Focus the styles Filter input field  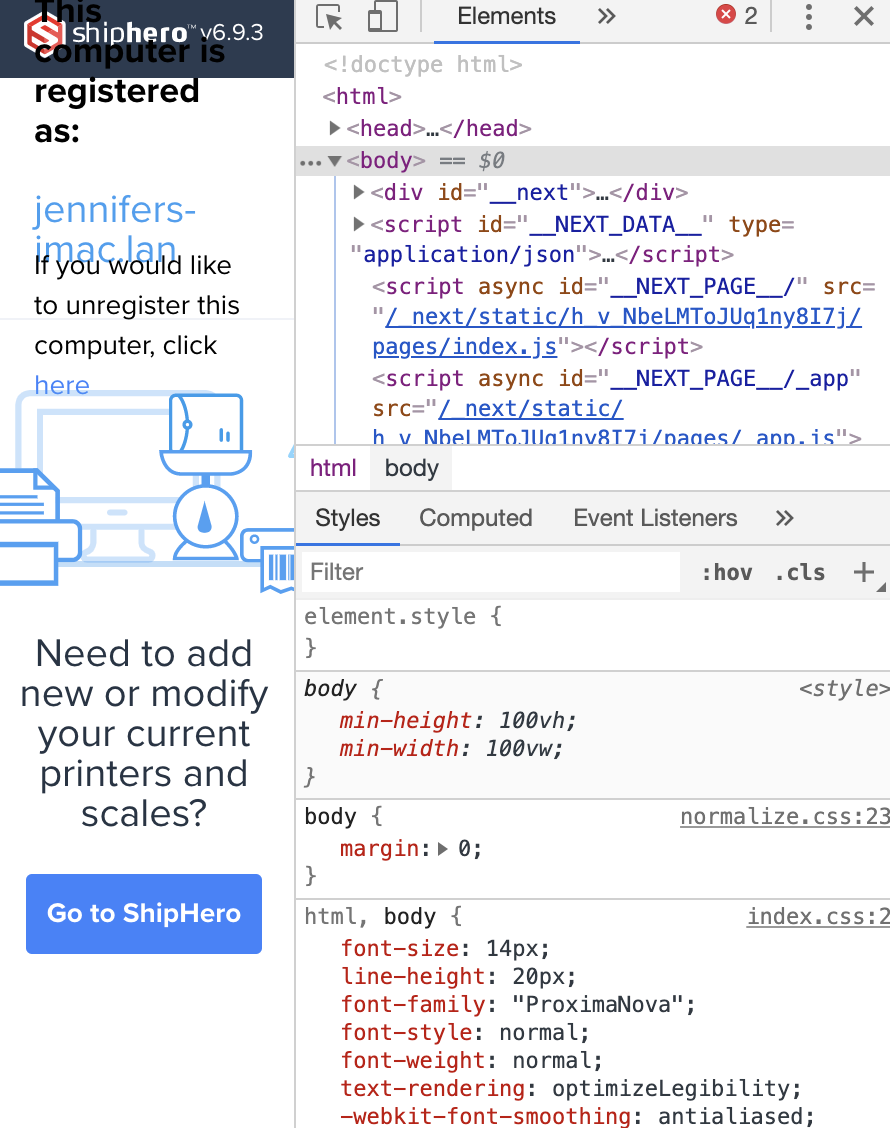coord(490,572)
